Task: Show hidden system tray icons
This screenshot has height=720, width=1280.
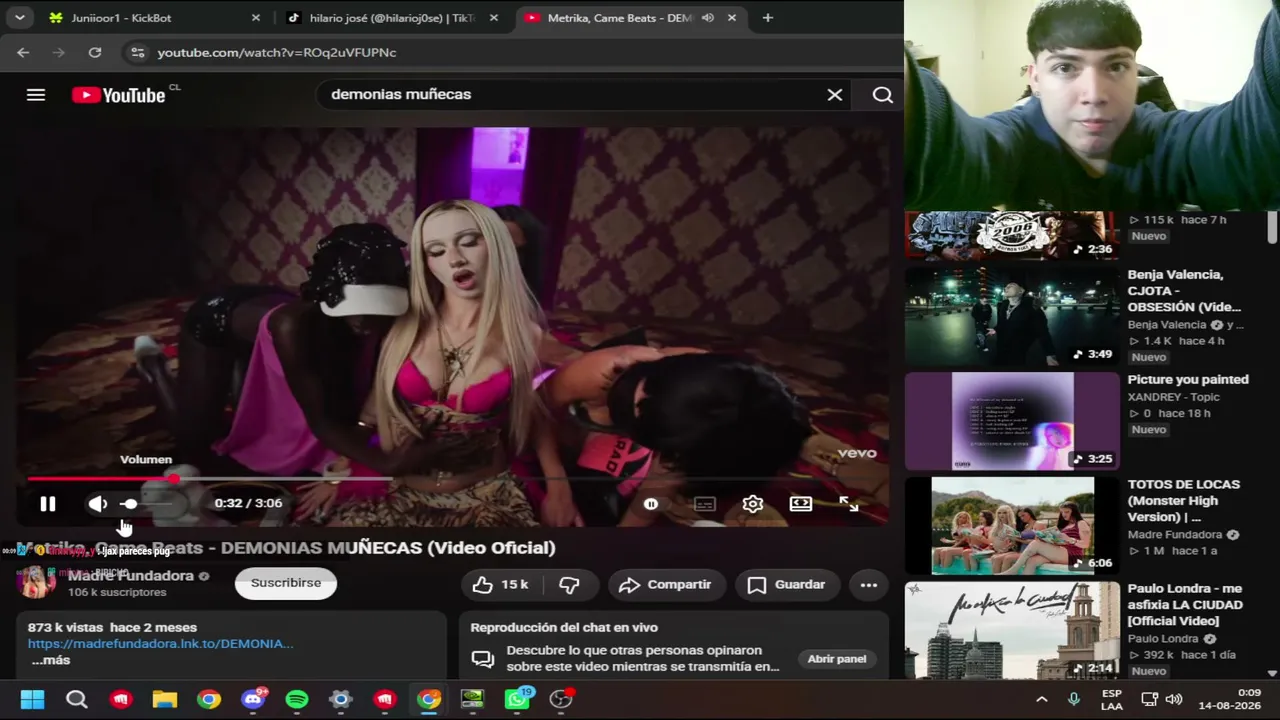Action: click(1041, 700)
